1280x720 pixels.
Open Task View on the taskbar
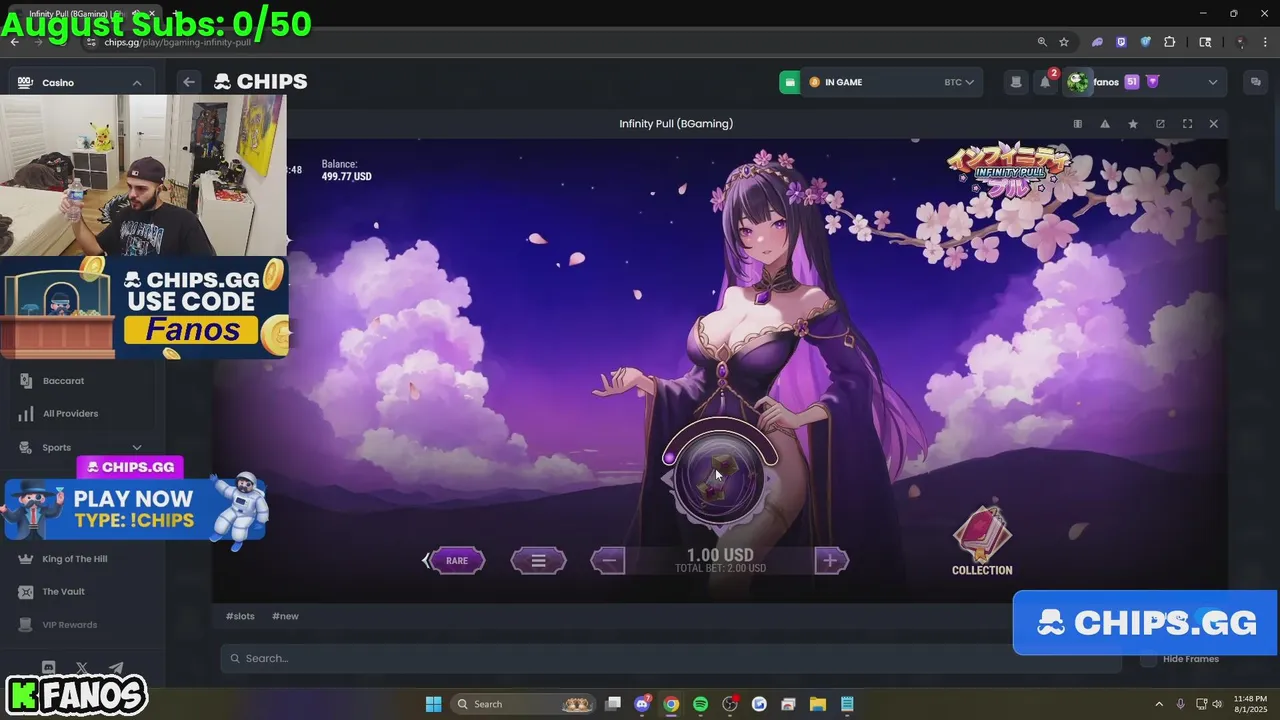[x=613, y=704]
